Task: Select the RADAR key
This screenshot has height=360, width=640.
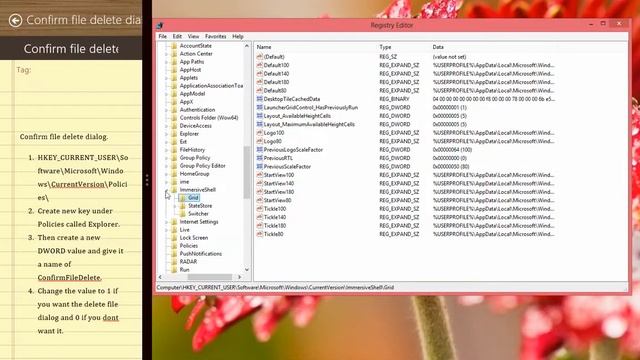Action: tap(188, 262)
